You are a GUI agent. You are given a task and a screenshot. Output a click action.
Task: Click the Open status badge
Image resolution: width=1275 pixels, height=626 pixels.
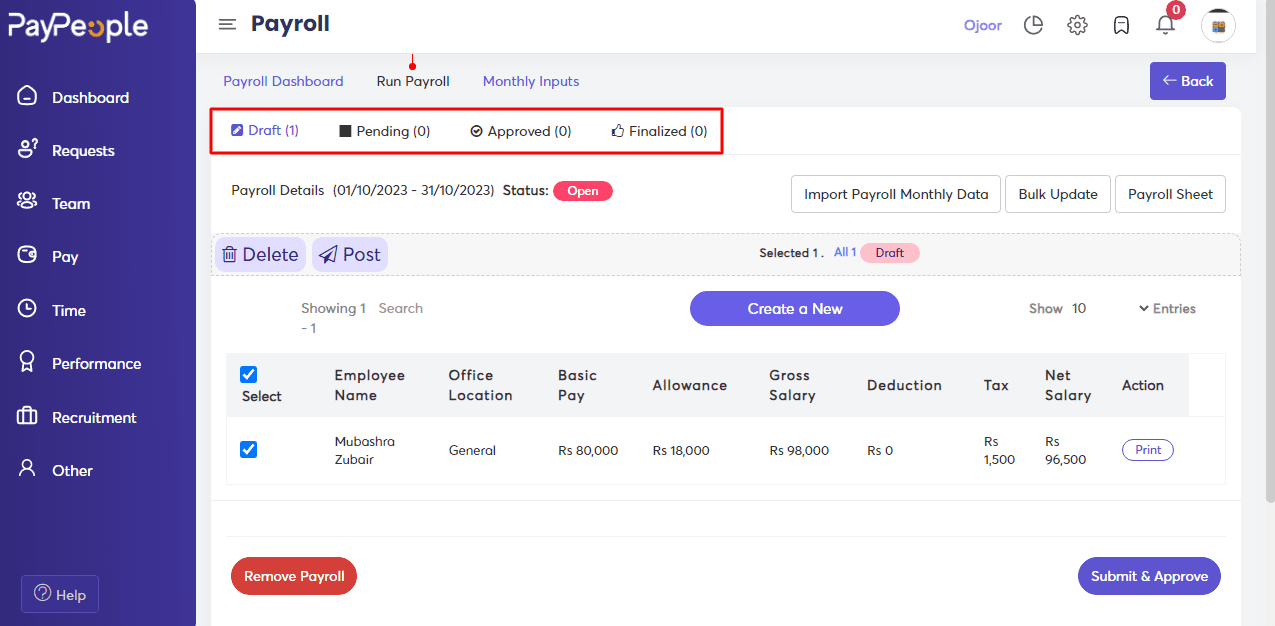coord(583,190)
